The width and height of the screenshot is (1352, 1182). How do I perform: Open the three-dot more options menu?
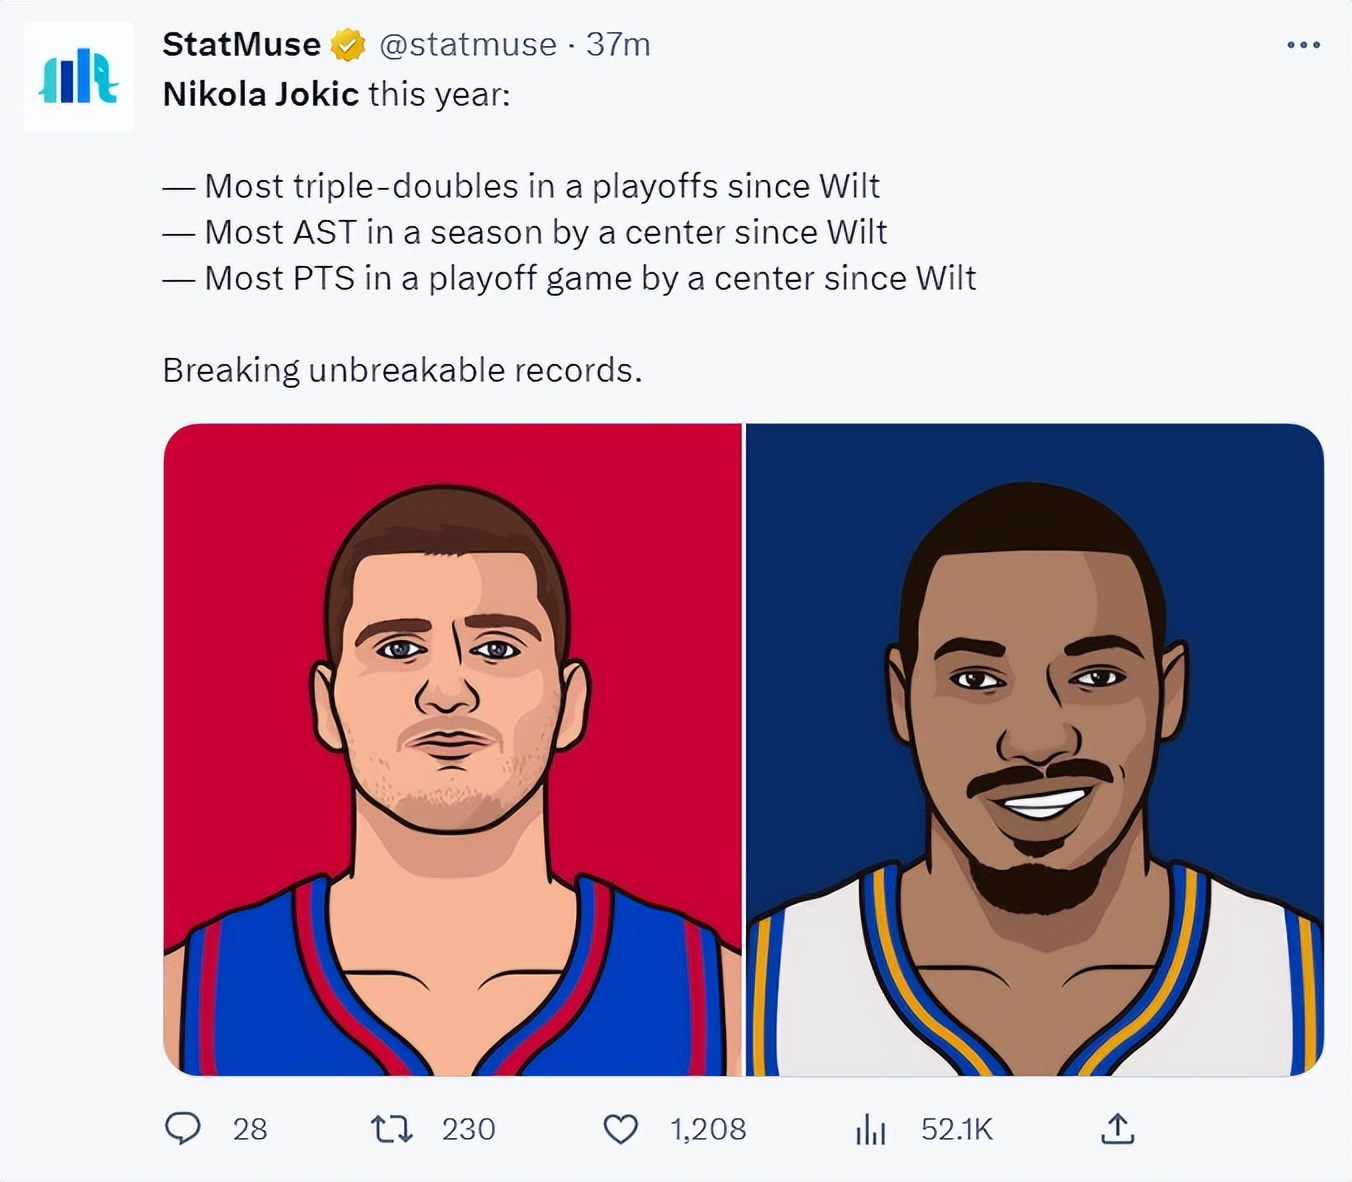[1303, 45]
